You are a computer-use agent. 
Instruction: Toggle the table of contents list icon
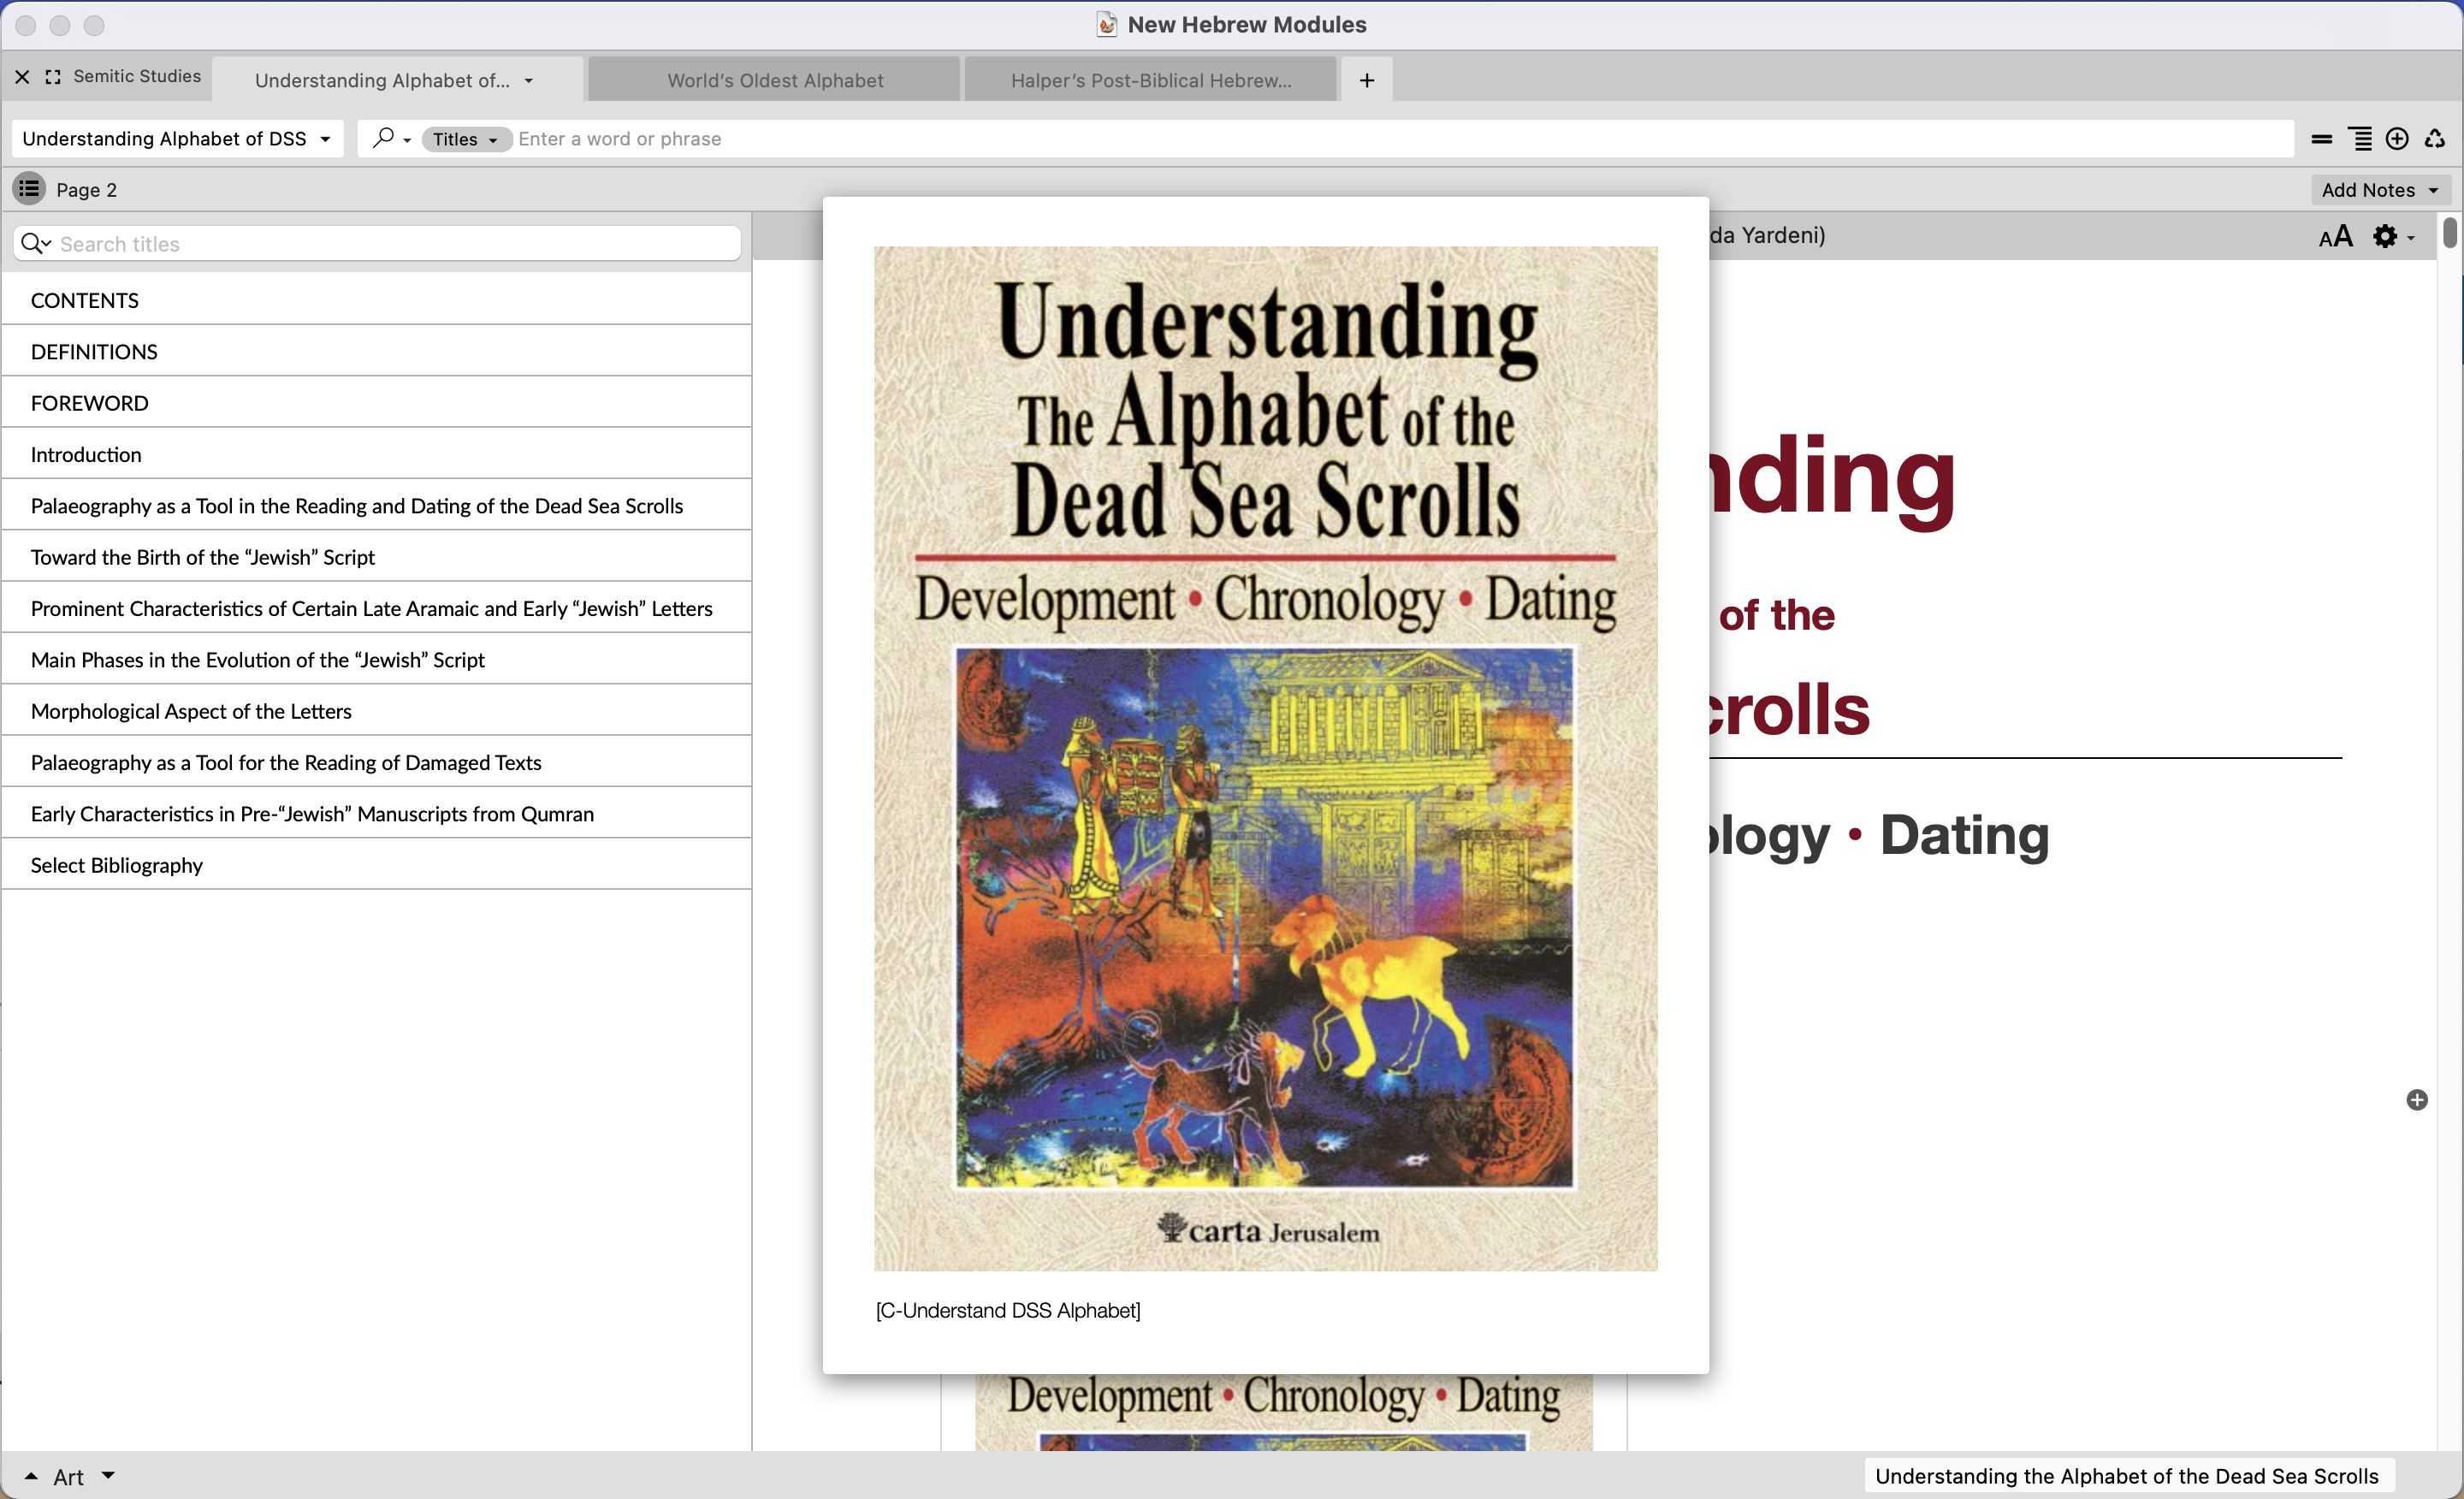[28, 189]
